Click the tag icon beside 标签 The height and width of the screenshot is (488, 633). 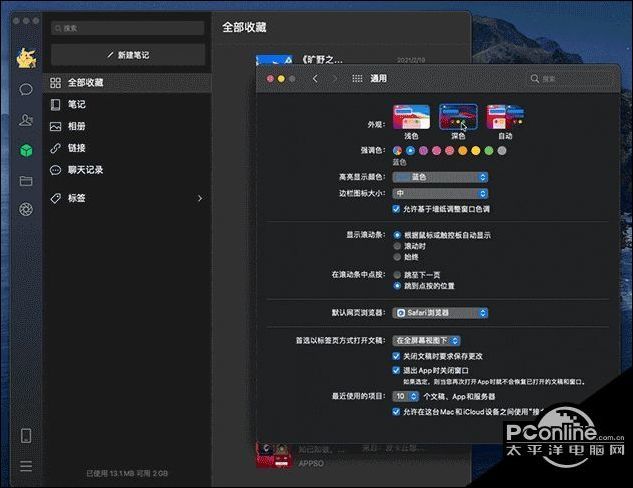[x=55, y=198]
